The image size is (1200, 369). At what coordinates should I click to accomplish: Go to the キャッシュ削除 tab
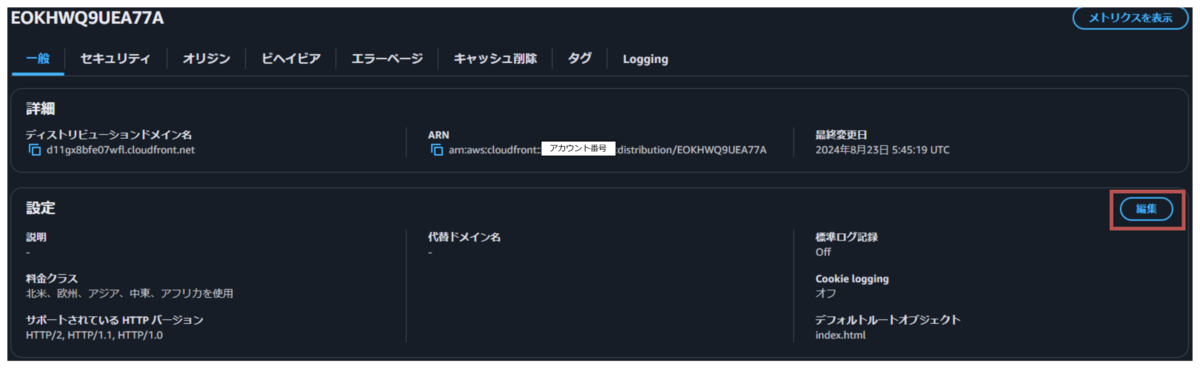(x=495, y=59)
